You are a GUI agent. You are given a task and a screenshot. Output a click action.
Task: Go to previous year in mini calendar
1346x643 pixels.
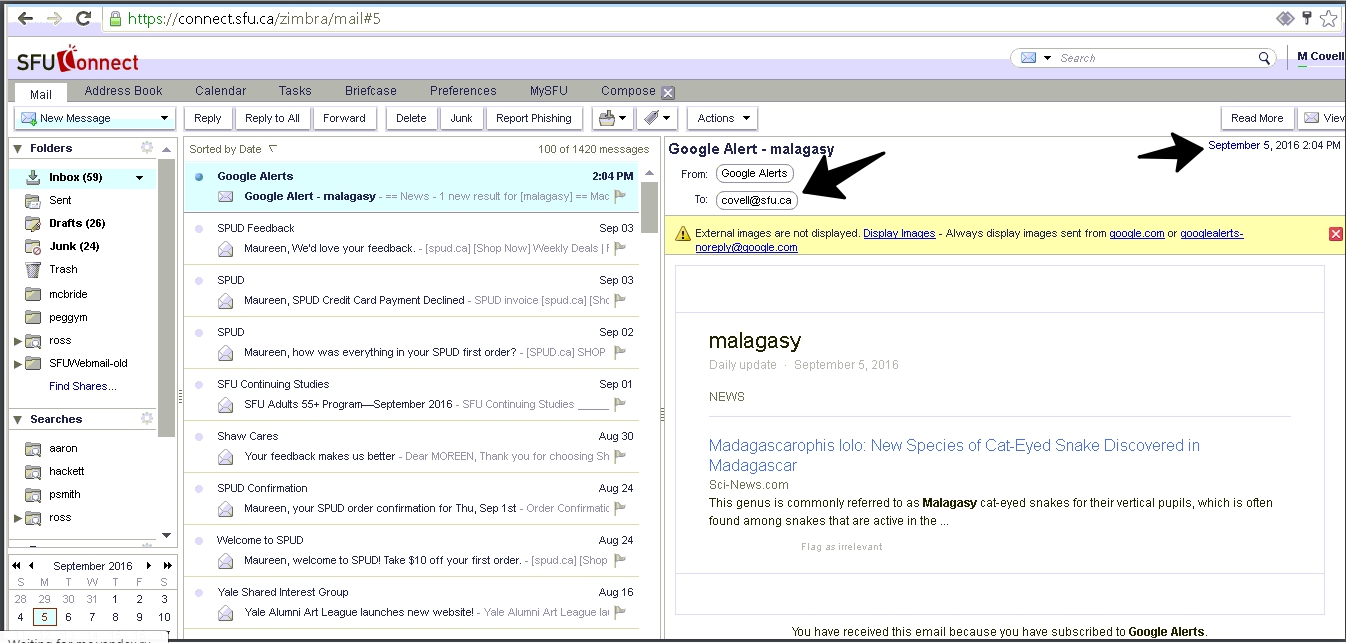point(17,566)
